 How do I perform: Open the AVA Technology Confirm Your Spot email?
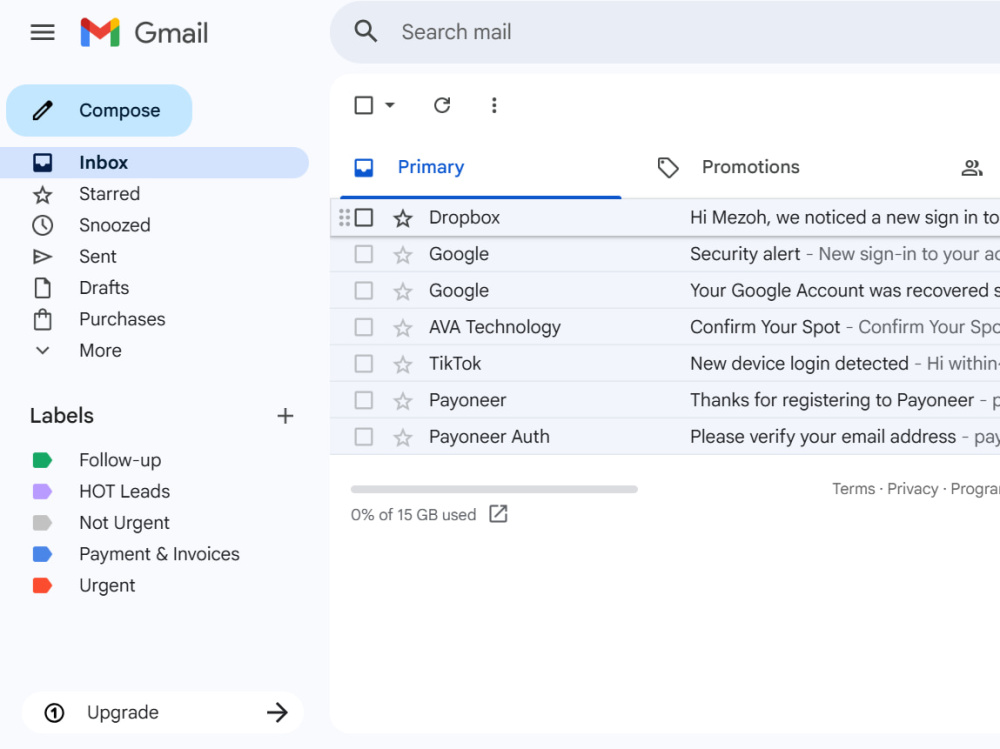point(665,327)
